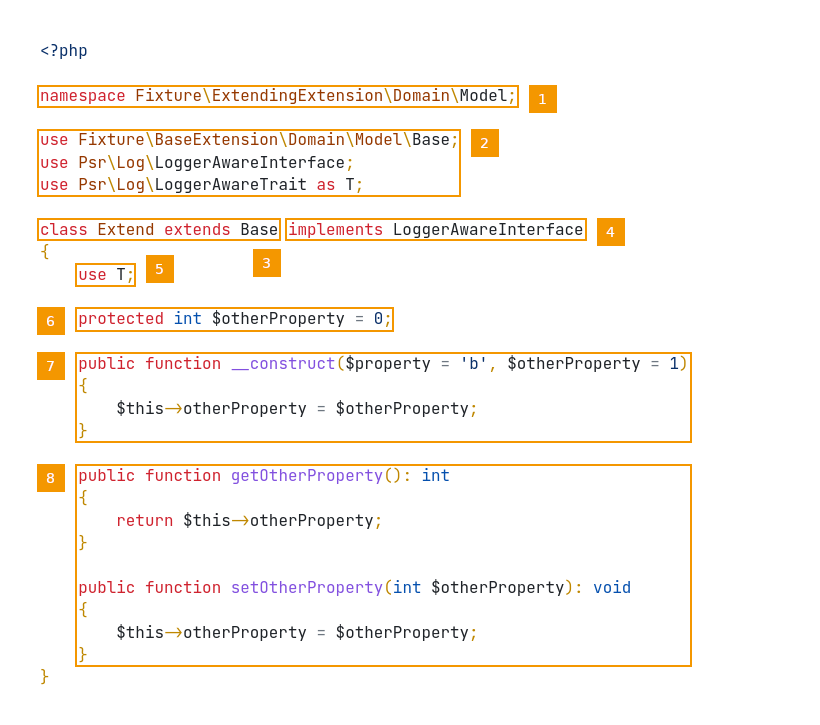Click the number 3 annotation badge

pos(266,263)
